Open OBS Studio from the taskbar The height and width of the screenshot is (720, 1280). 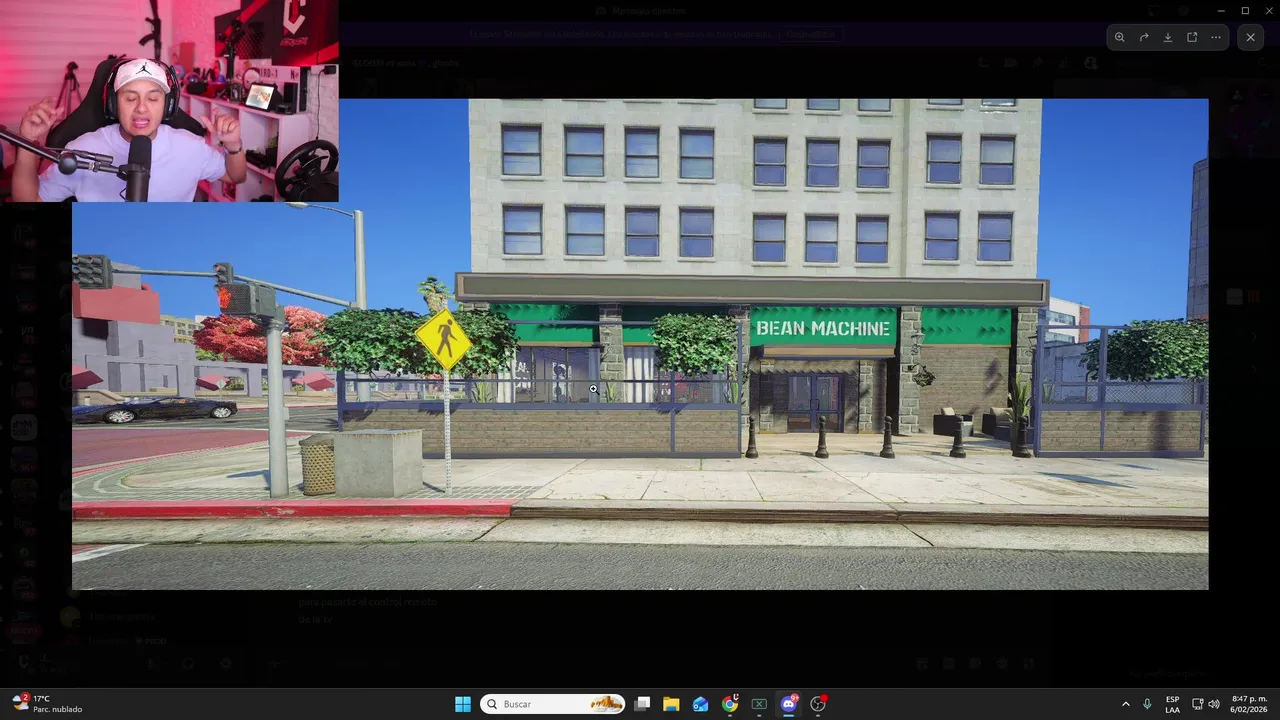coord(818,704)
